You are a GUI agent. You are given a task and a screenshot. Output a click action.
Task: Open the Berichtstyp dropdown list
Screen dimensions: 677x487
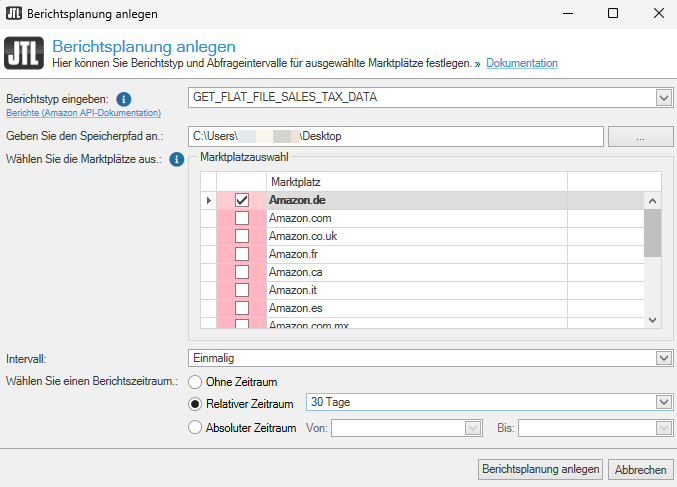(x=663, y=97)
